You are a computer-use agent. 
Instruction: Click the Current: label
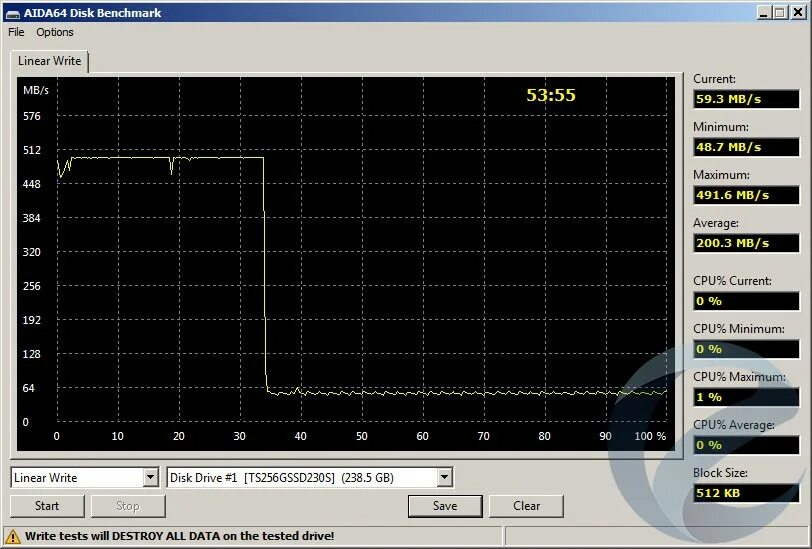click(714, 79)
